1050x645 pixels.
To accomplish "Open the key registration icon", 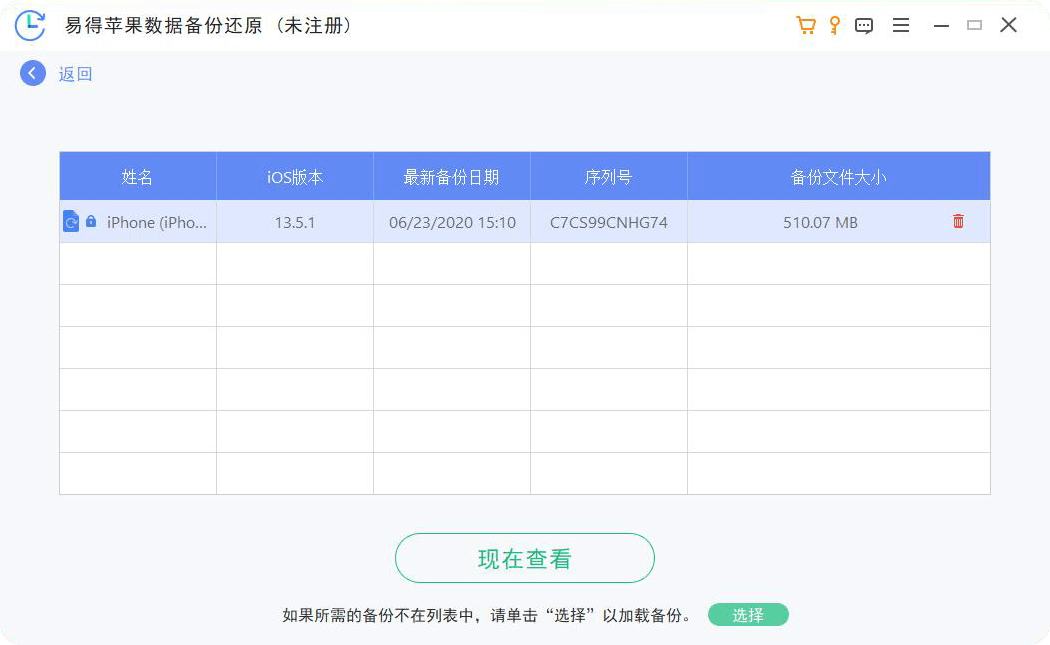I will [x=834, y=25].
